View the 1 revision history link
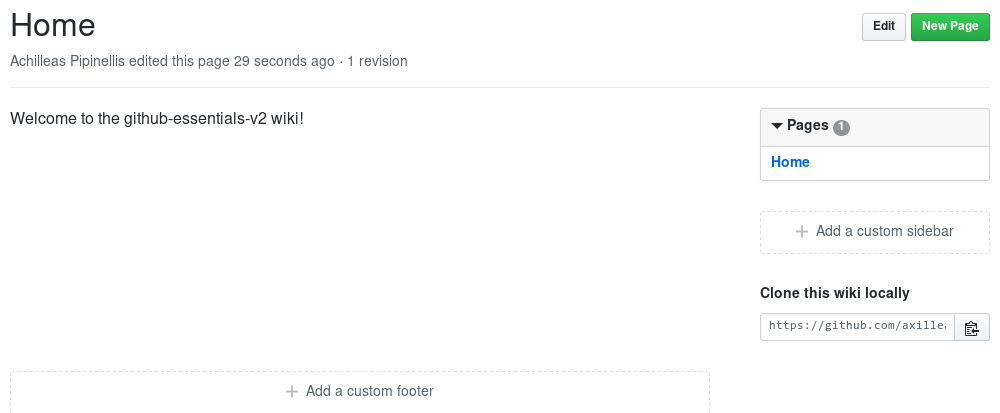1000x413 pixels. click(x=377, y=61)
